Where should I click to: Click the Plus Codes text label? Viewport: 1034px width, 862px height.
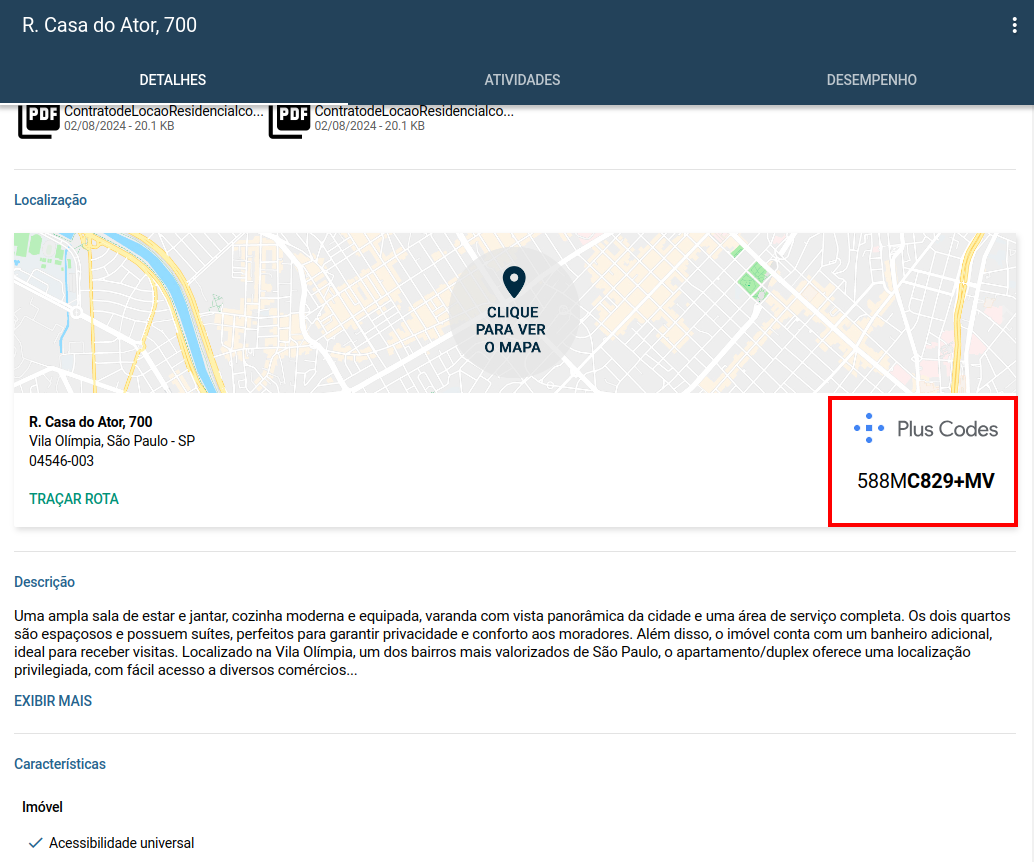click(947, 429)
